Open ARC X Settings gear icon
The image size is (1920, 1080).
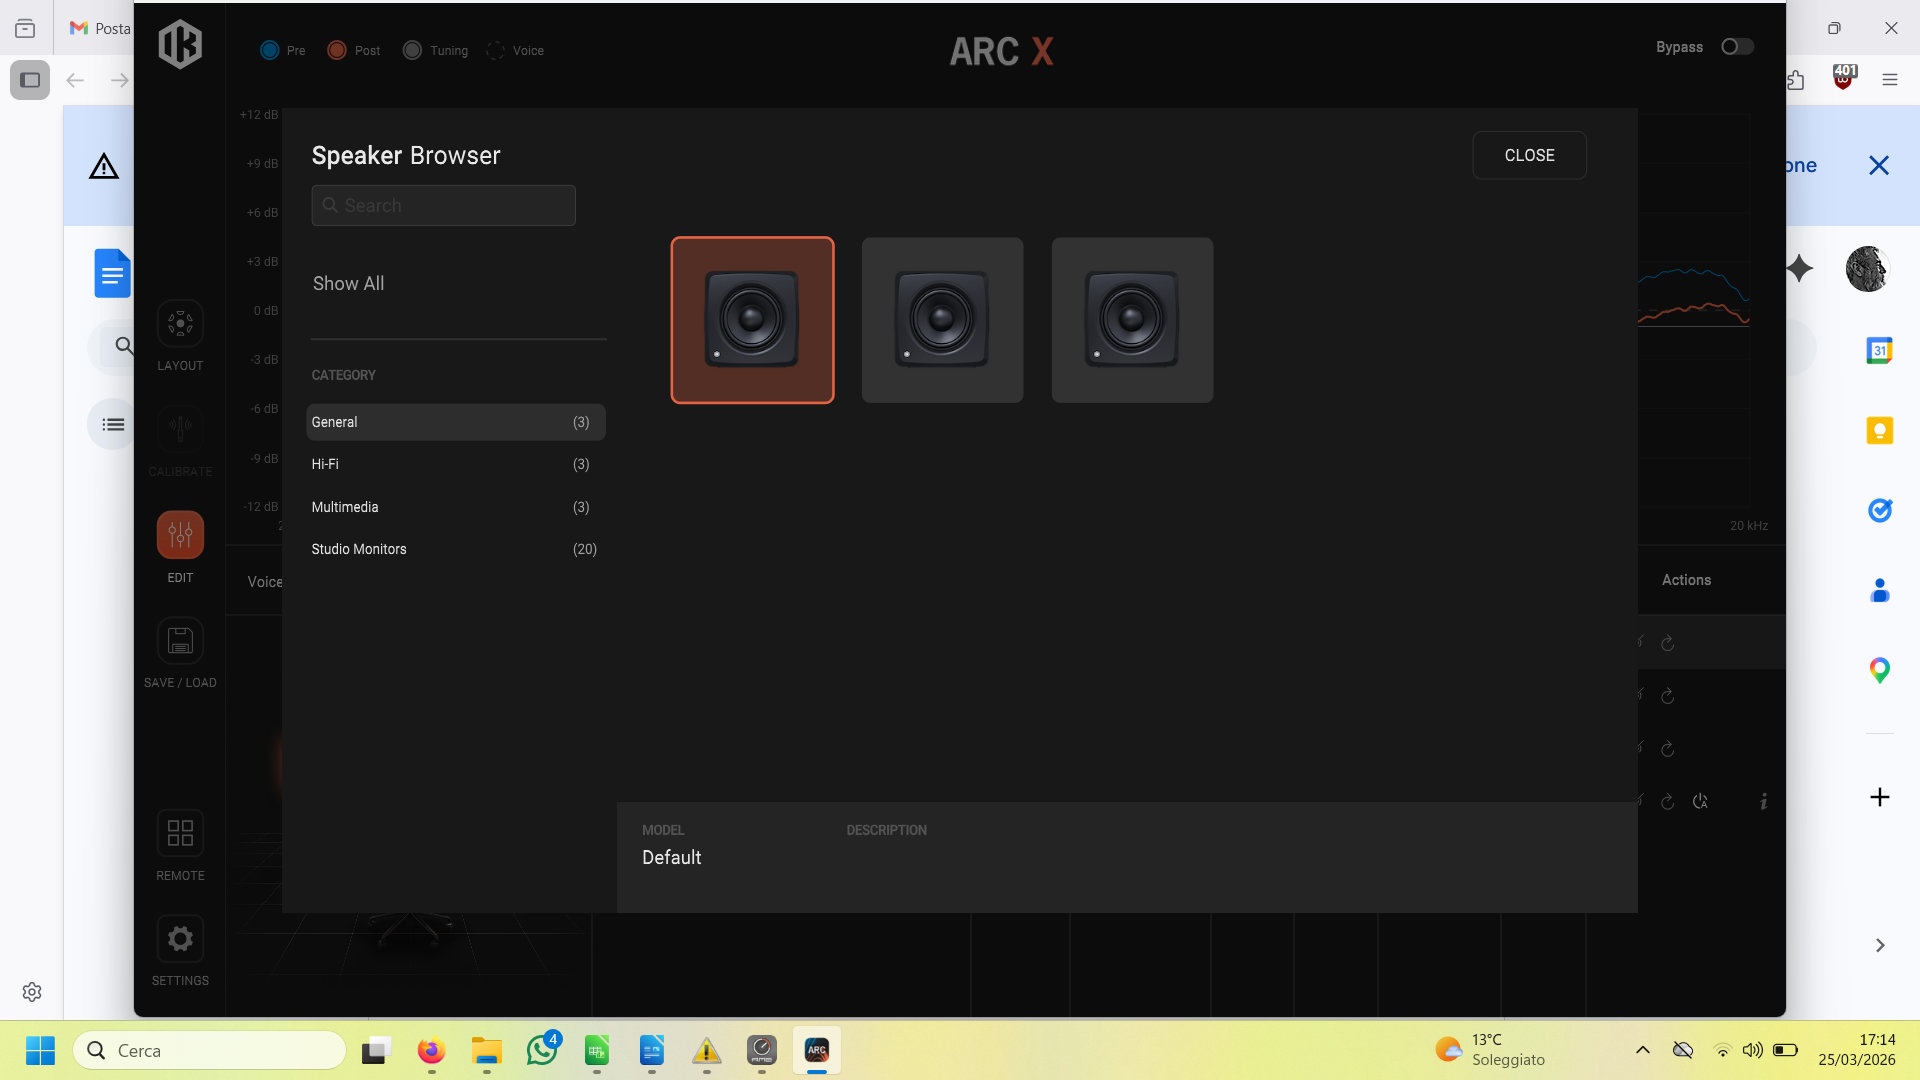180,939
